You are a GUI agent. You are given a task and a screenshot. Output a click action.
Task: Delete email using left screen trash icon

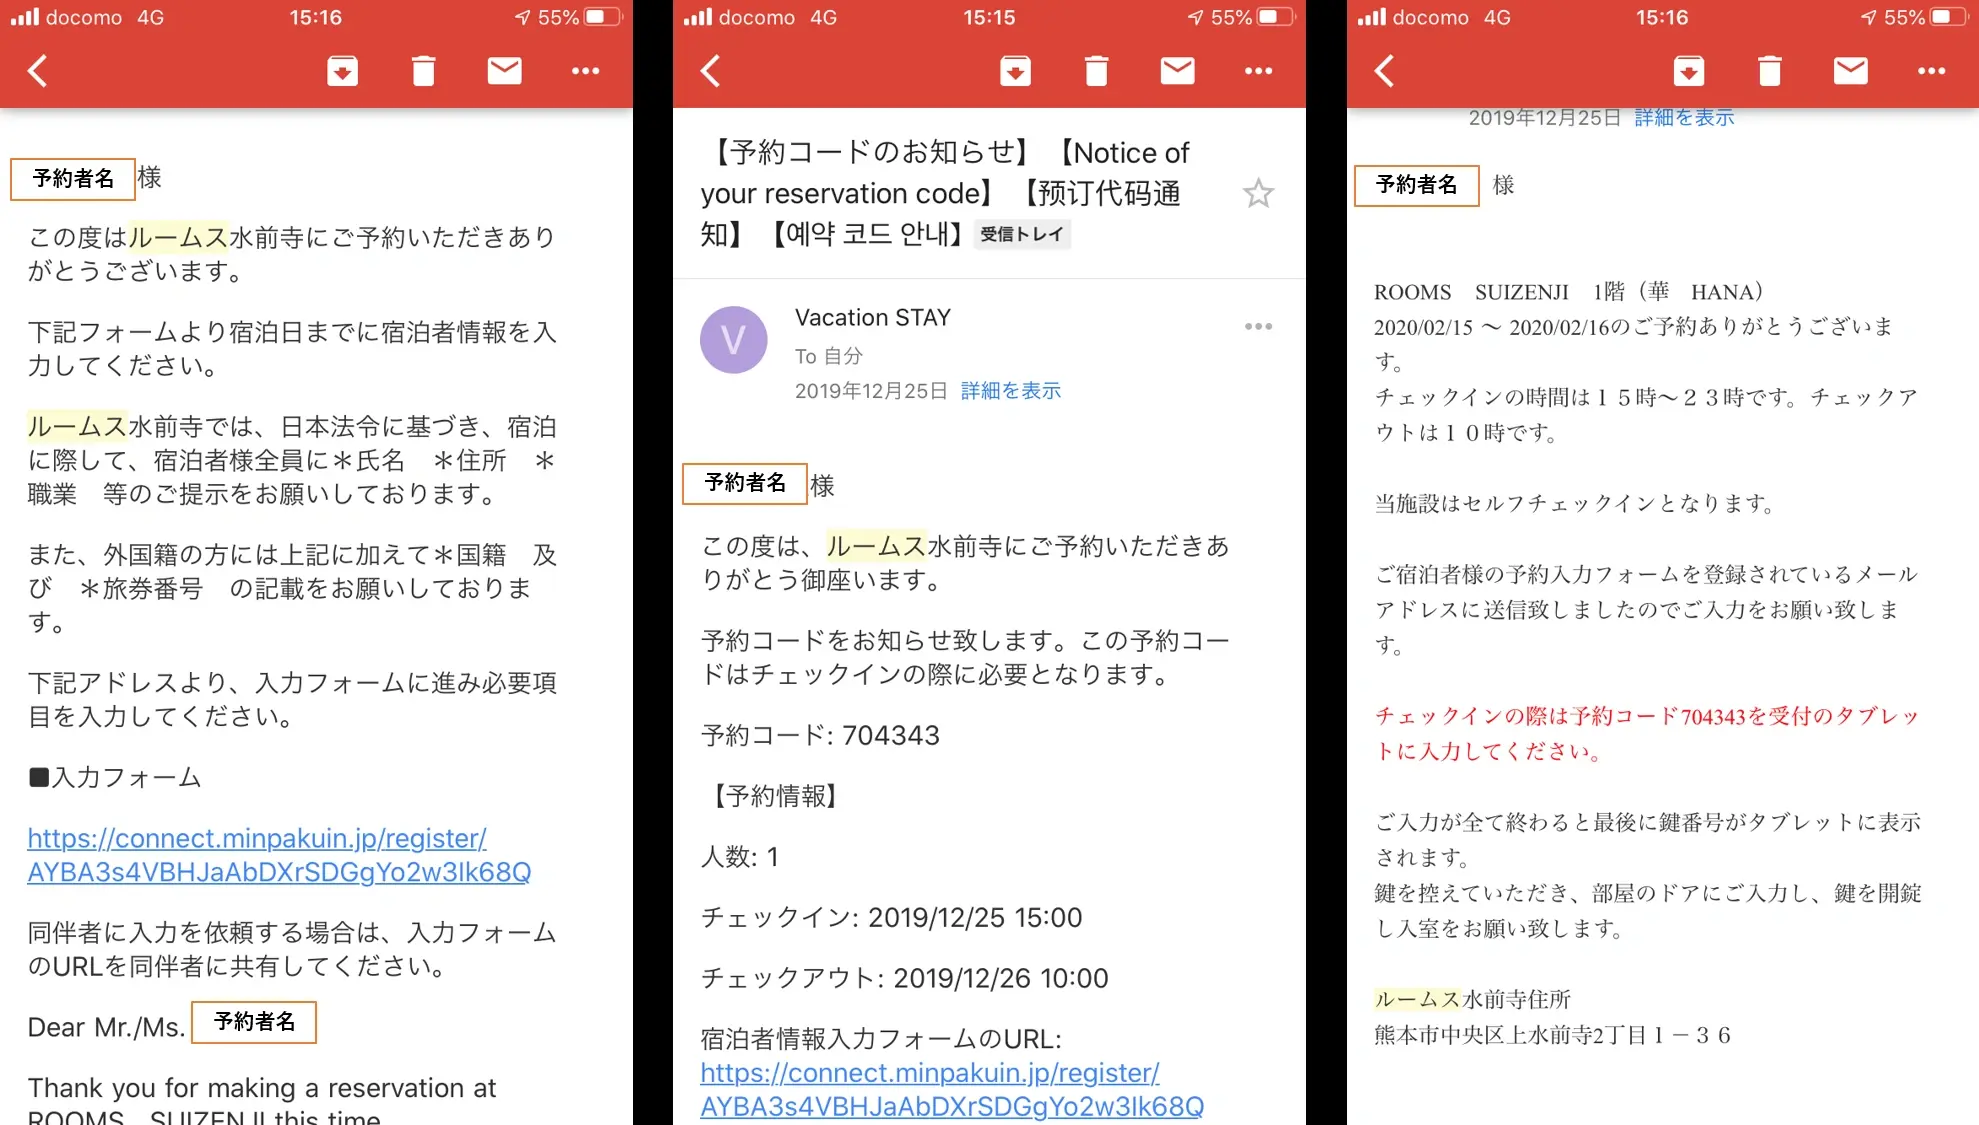tap(423, 71)
